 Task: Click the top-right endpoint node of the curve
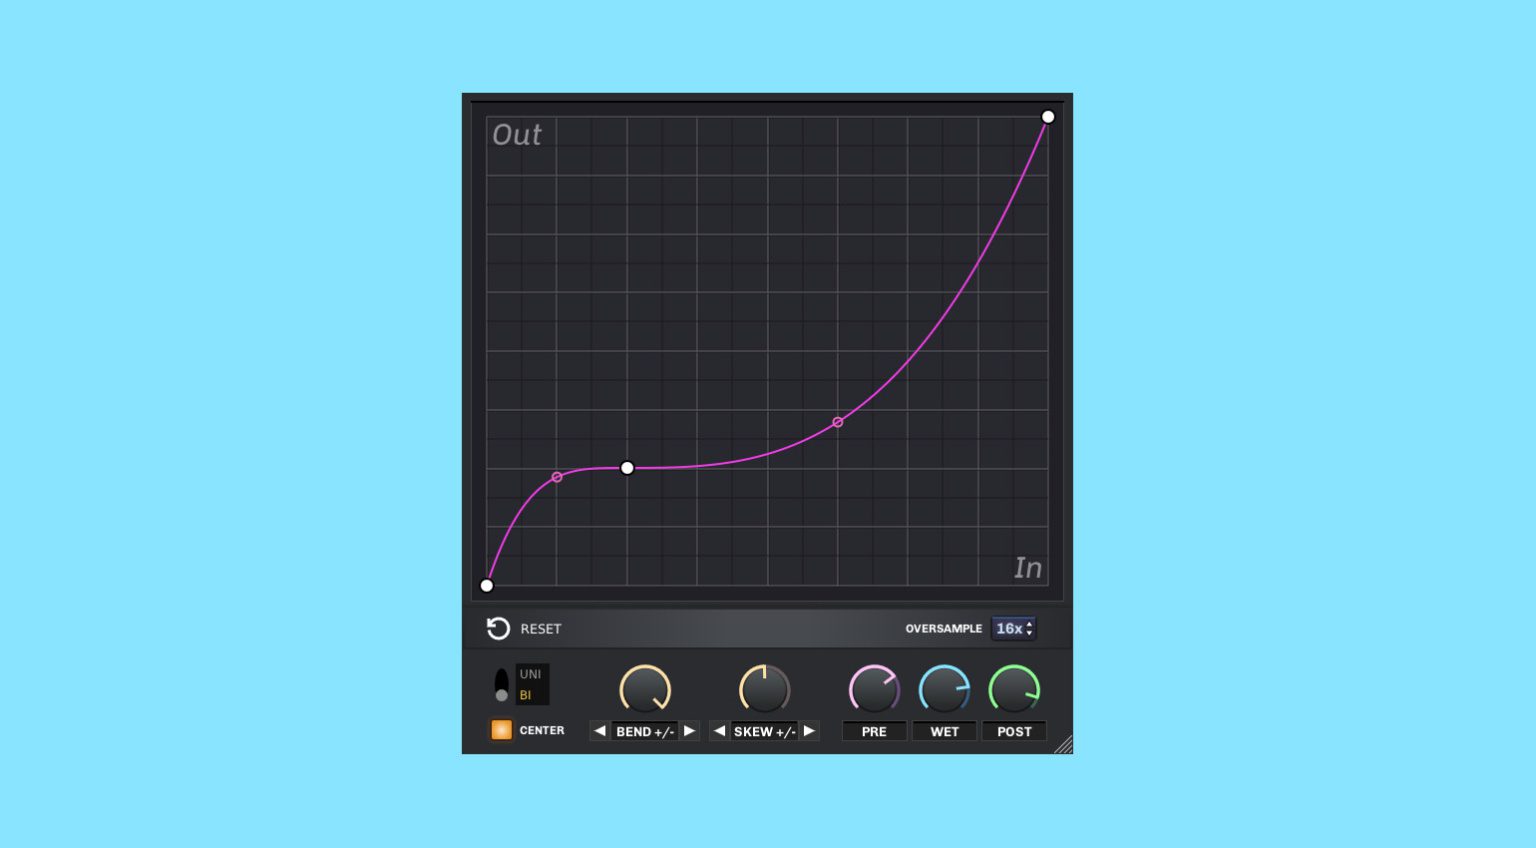click(x=1048, y=116)
